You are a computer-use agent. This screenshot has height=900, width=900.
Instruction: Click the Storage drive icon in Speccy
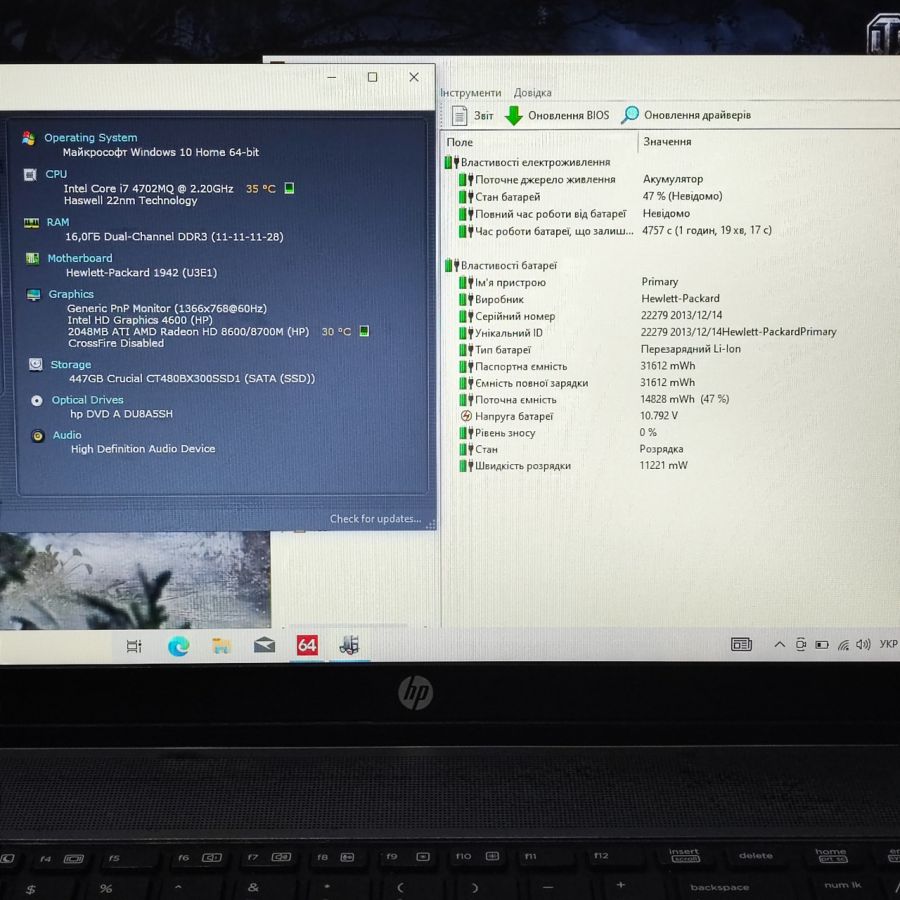pos(36,364)
